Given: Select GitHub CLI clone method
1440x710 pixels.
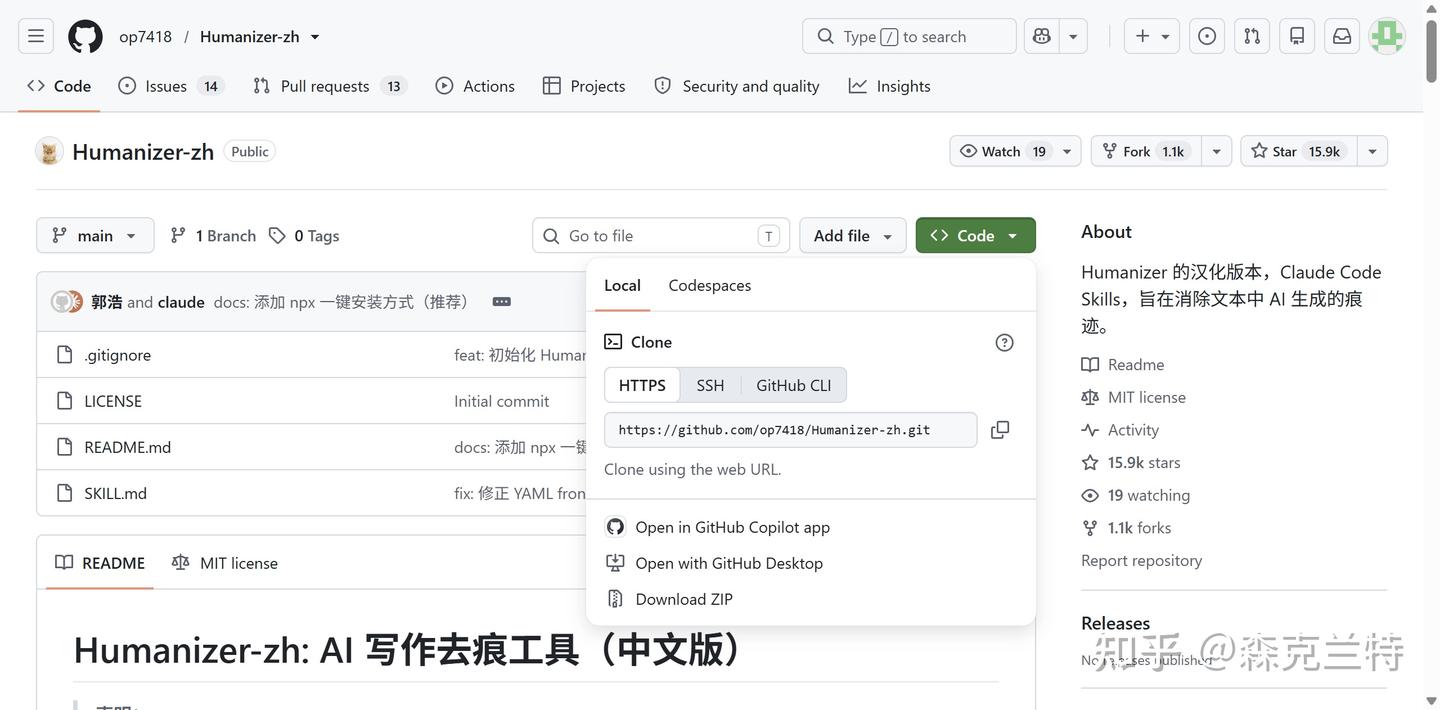Looking at the screenshot, I should click(x=794, y=385).
